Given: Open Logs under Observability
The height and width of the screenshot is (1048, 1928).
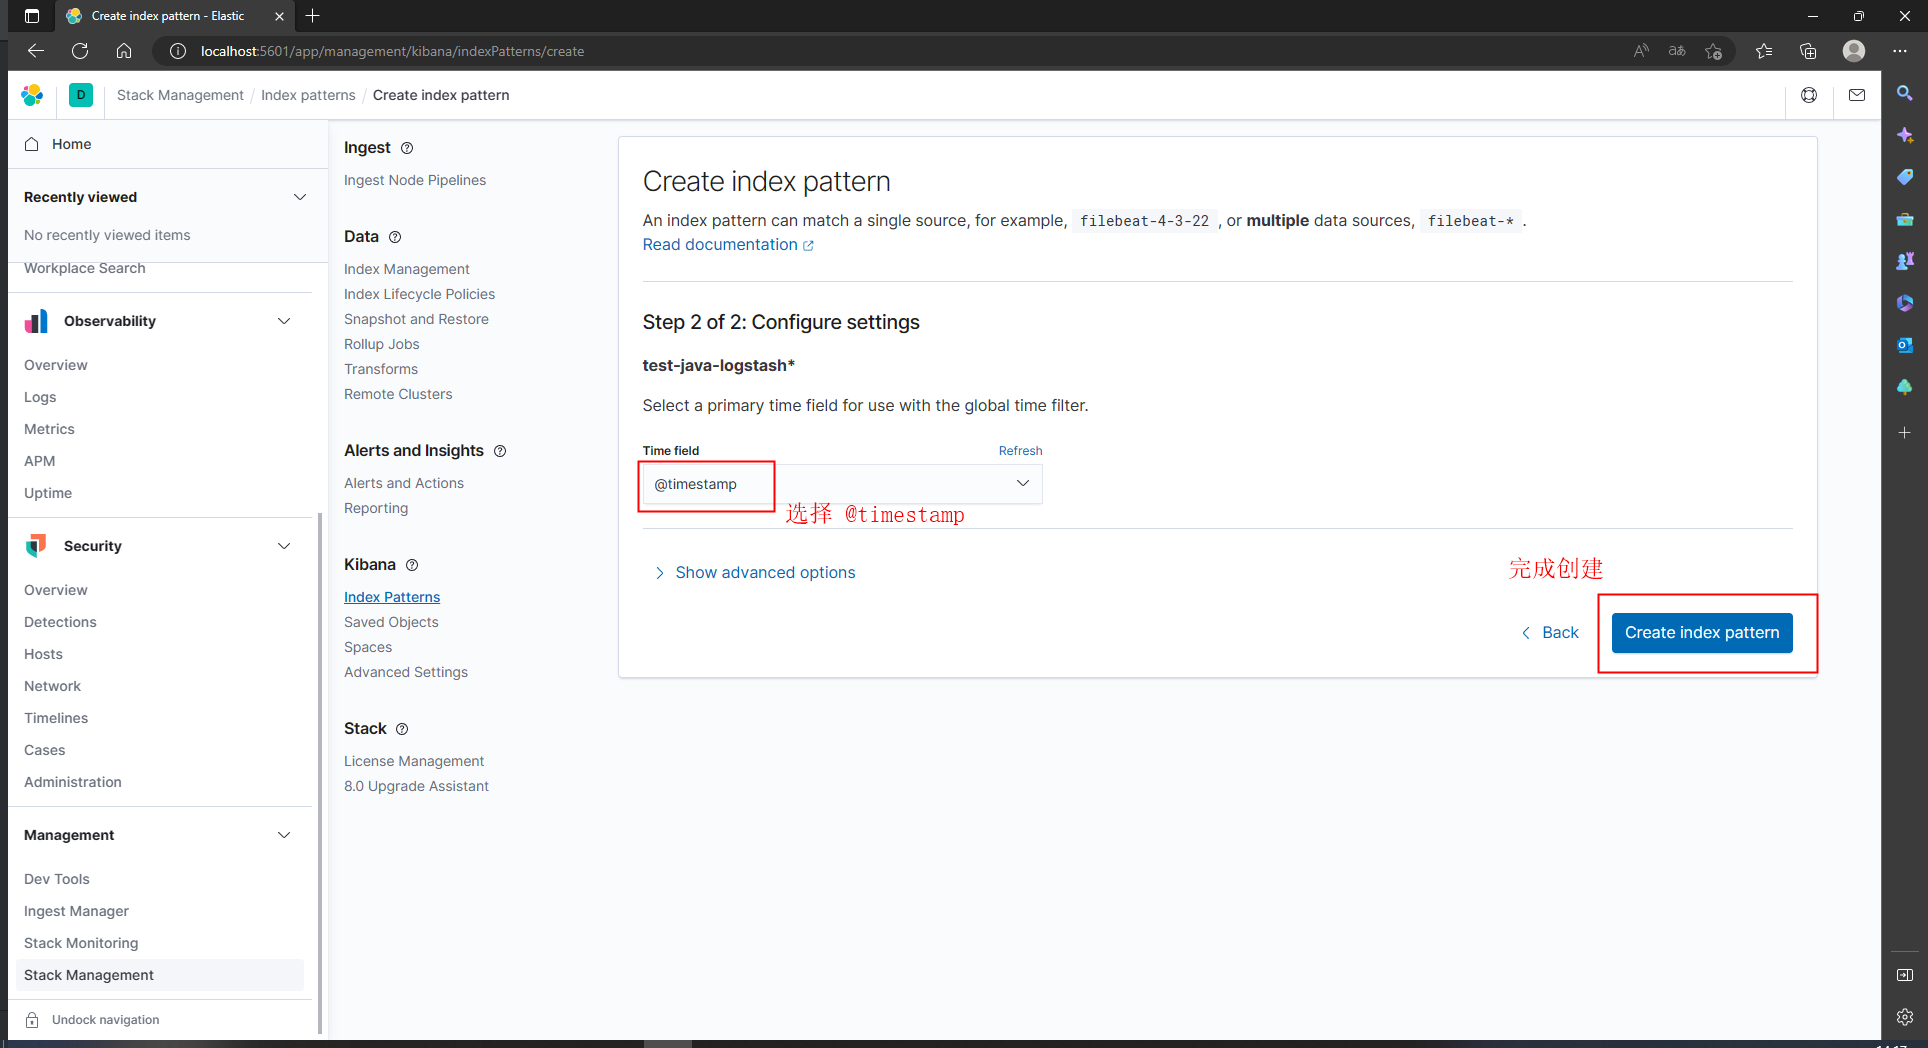Looking at the screenshot, I should click(x=40, y=397).
